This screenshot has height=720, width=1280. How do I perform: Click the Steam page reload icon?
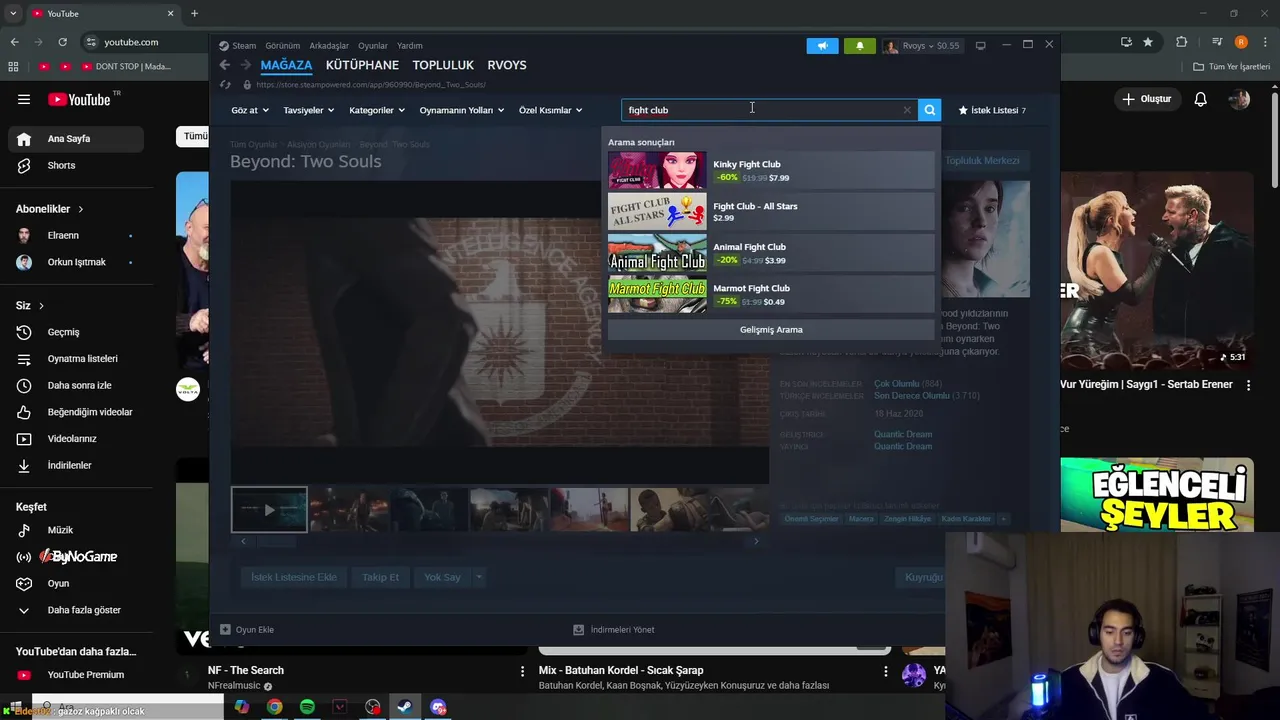(225, 85)
